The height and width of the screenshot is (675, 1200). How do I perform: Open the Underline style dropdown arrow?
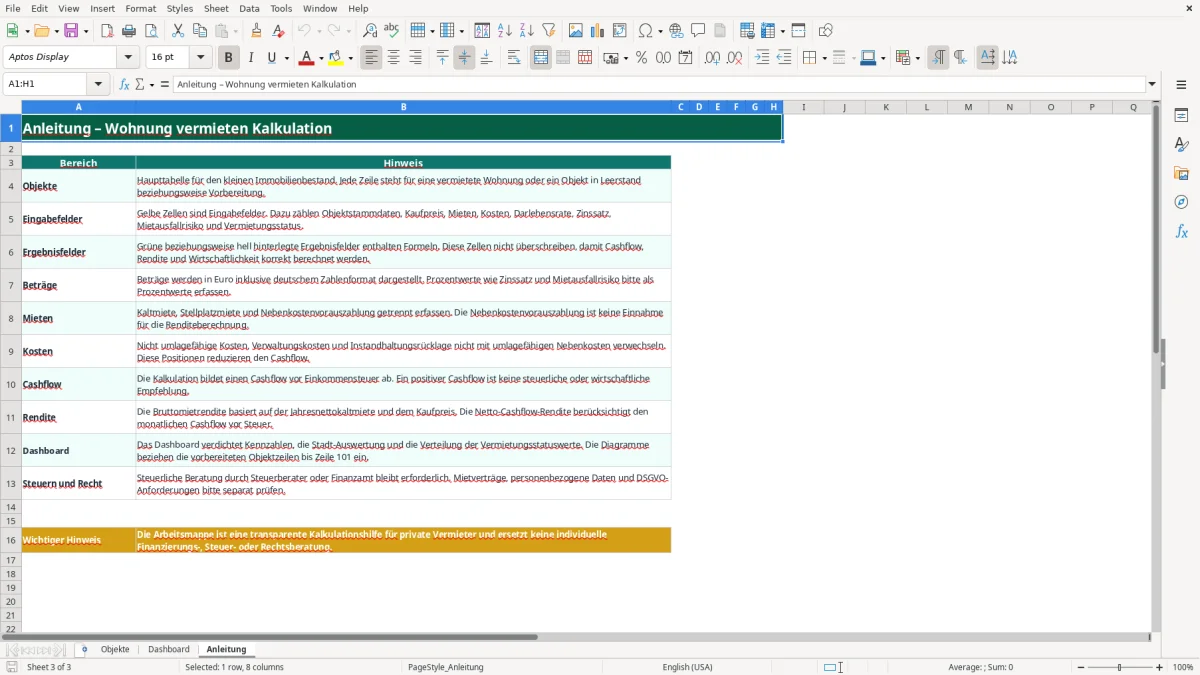[x=286, y=58]
